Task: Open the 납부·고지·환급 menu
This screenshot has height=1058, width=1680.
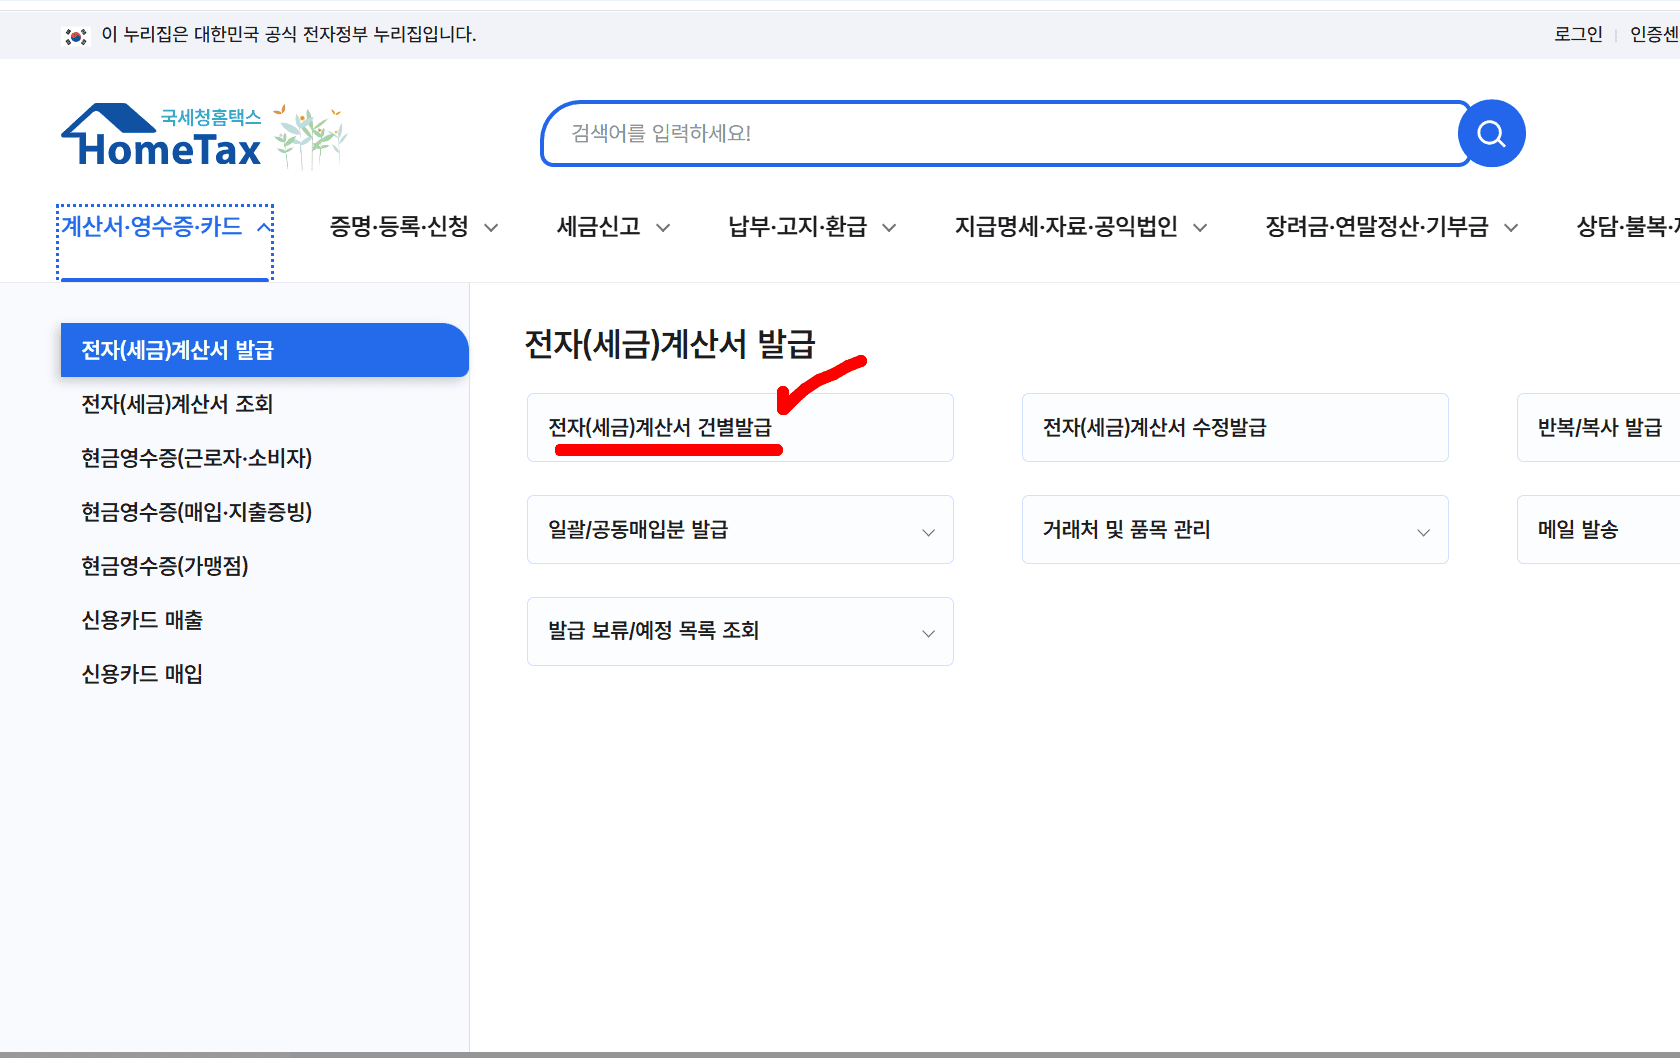Action: [812, 227]
